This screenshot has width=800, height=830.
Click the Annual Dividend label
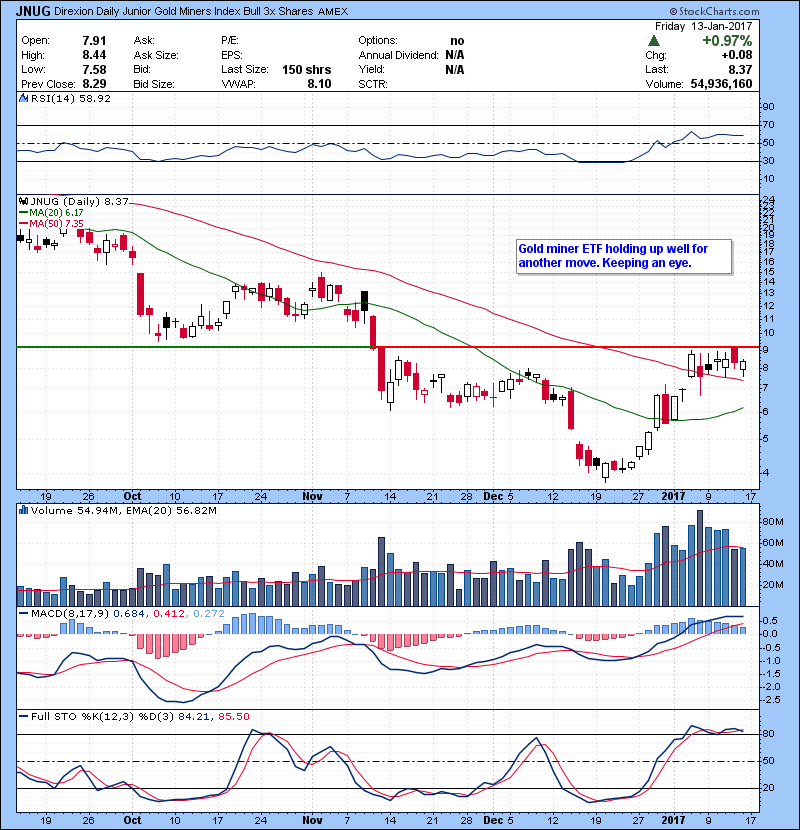[x=399, y=55]
